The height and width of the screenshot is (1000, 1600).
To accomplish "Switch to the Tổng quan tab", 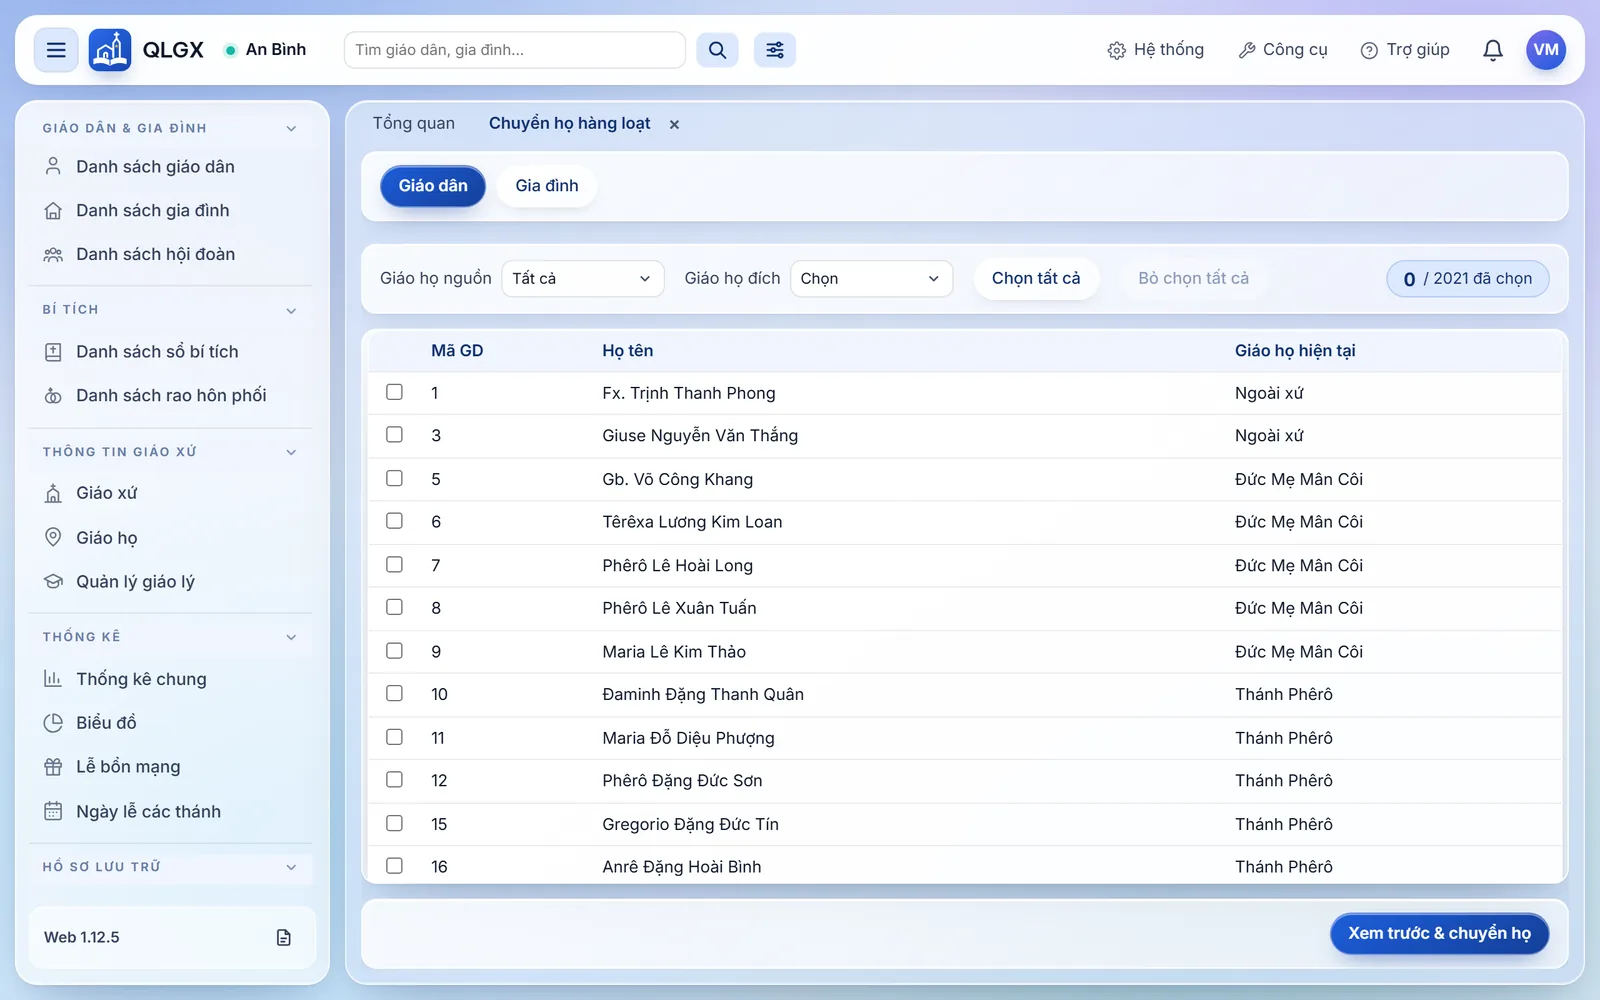I will (x=414, y=124).
